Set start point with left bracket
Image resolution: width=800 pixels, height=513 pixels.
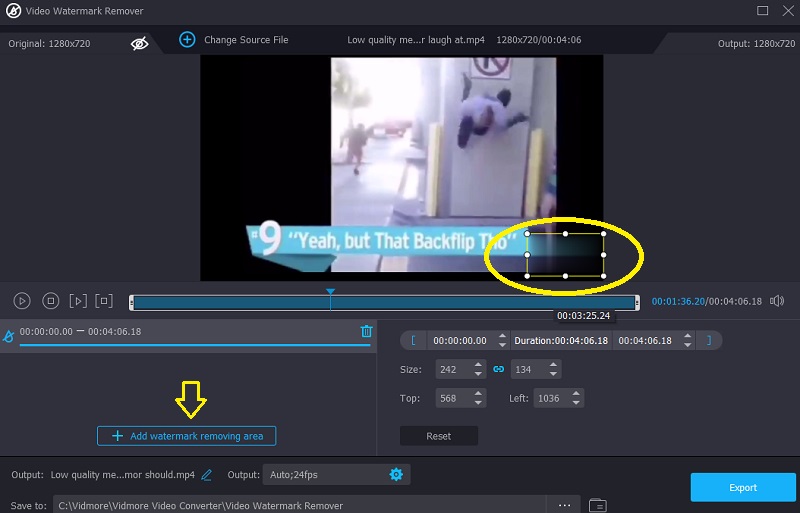tap(413, 340)
